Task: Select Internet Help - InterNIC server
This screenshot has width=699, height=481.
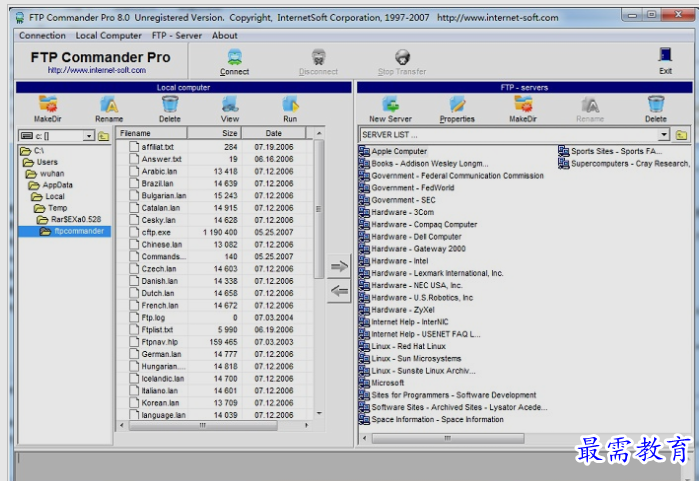Action: (404, 322)
